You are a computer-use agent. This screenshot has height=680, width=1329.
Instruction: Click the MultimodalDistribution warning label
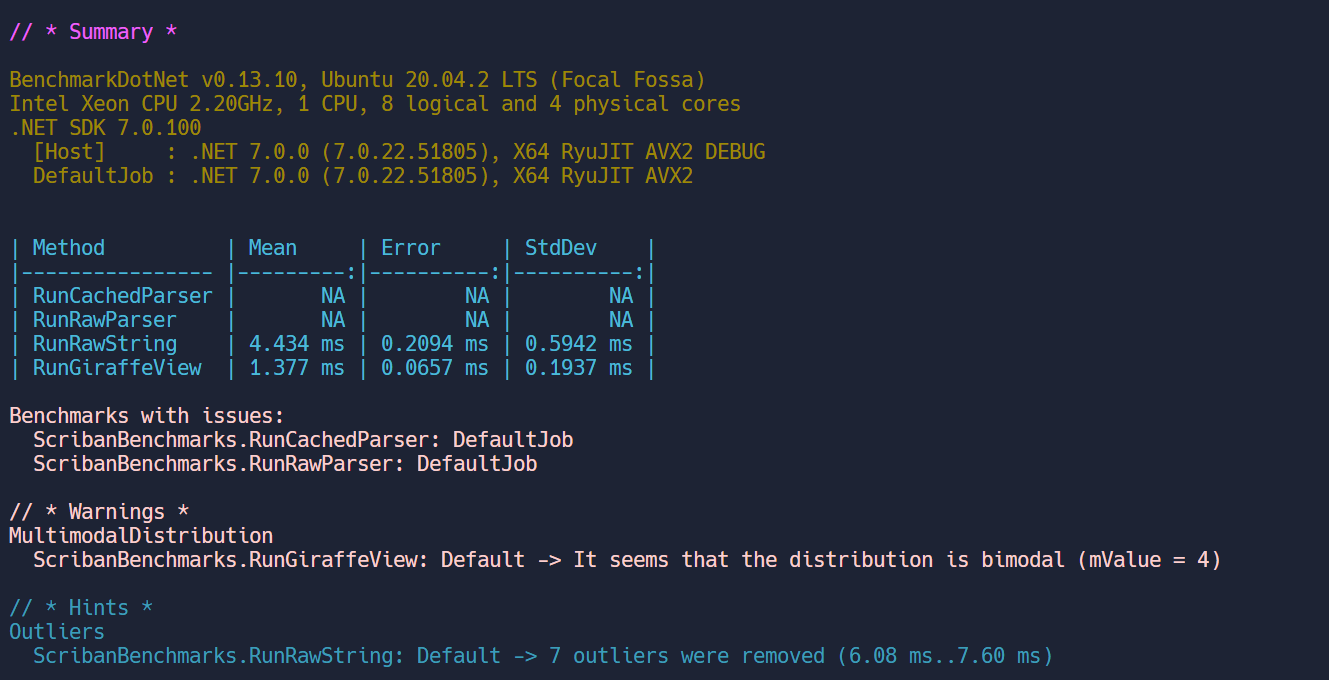pos(141,536)
